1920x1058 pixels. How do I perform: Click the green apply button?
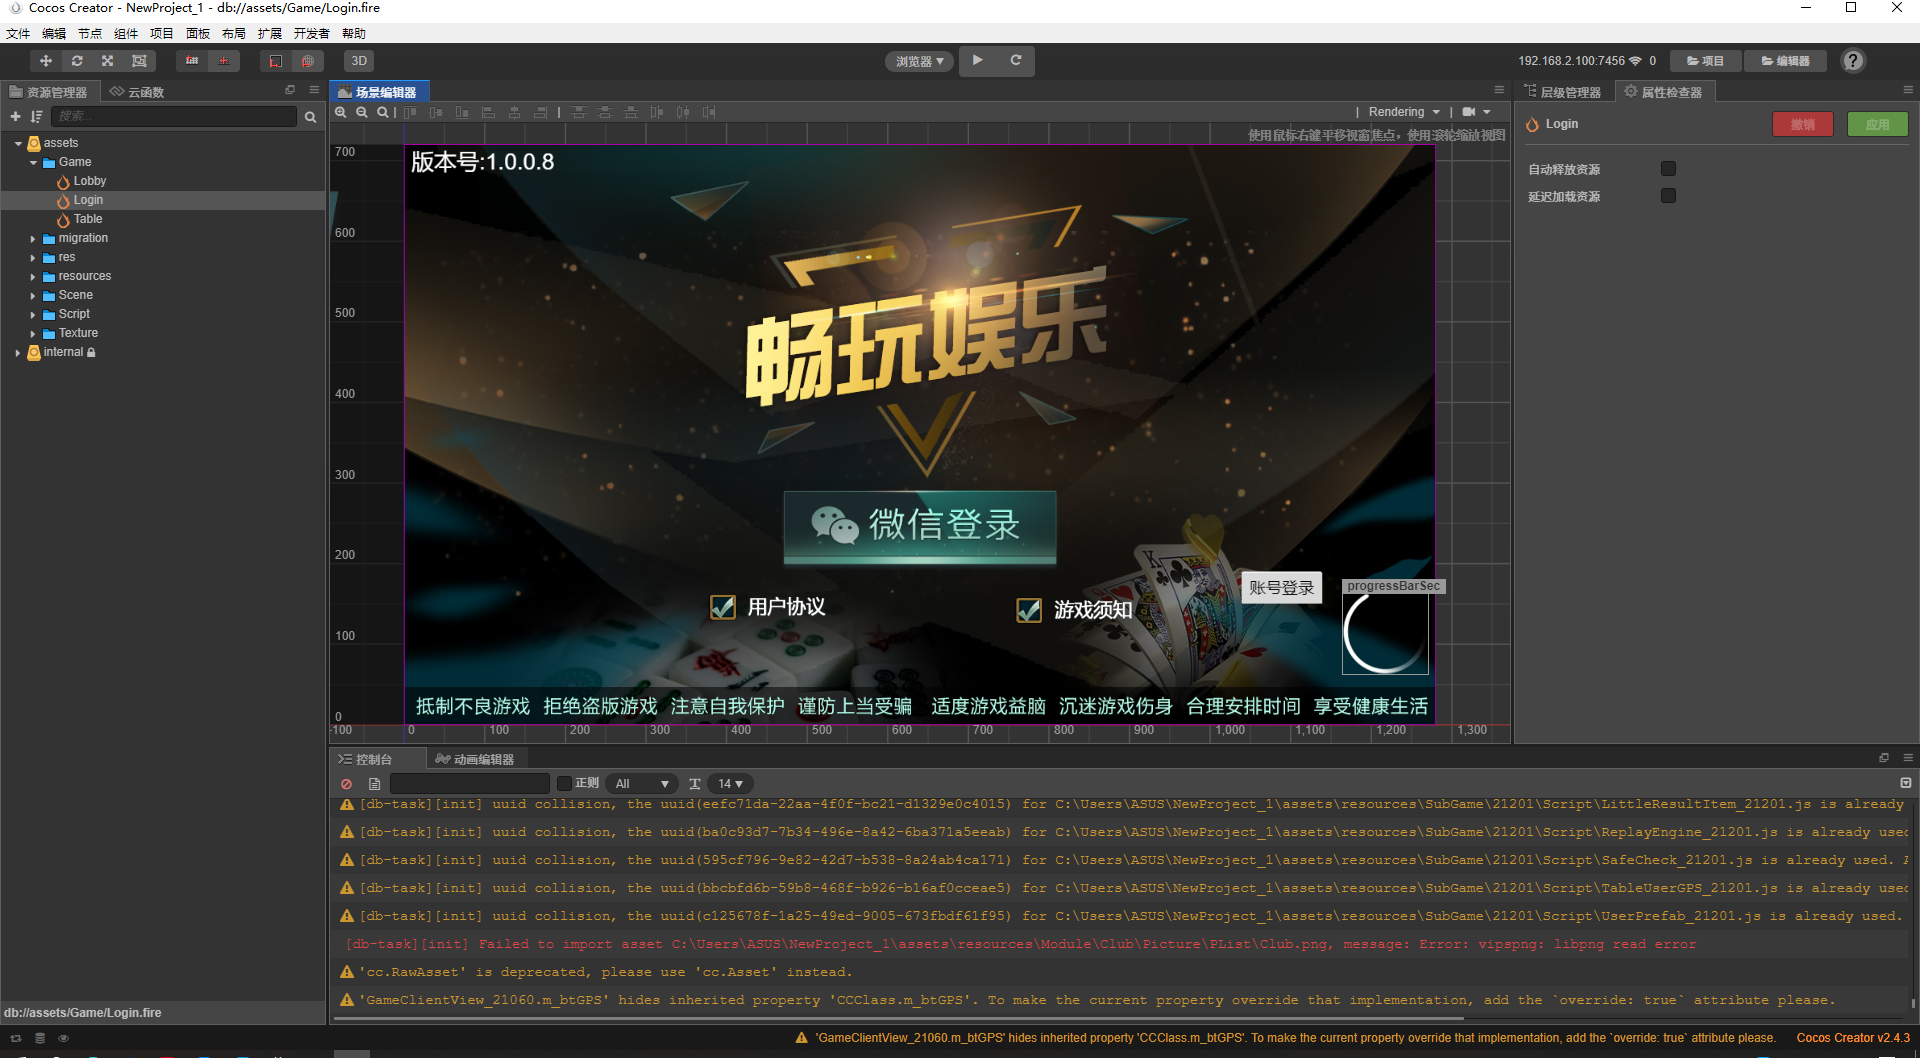click(1876, 124)
